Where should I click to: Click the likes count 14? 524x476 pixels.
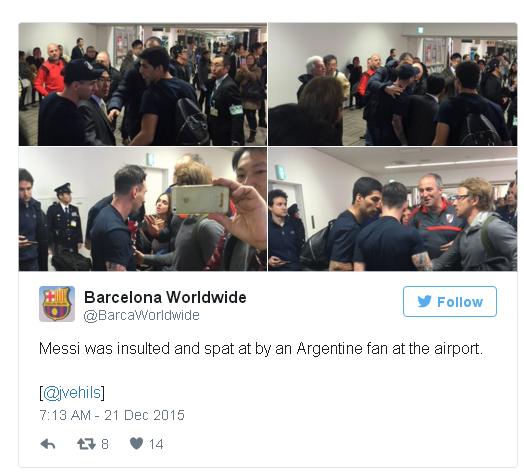click(x=156, y=444)
